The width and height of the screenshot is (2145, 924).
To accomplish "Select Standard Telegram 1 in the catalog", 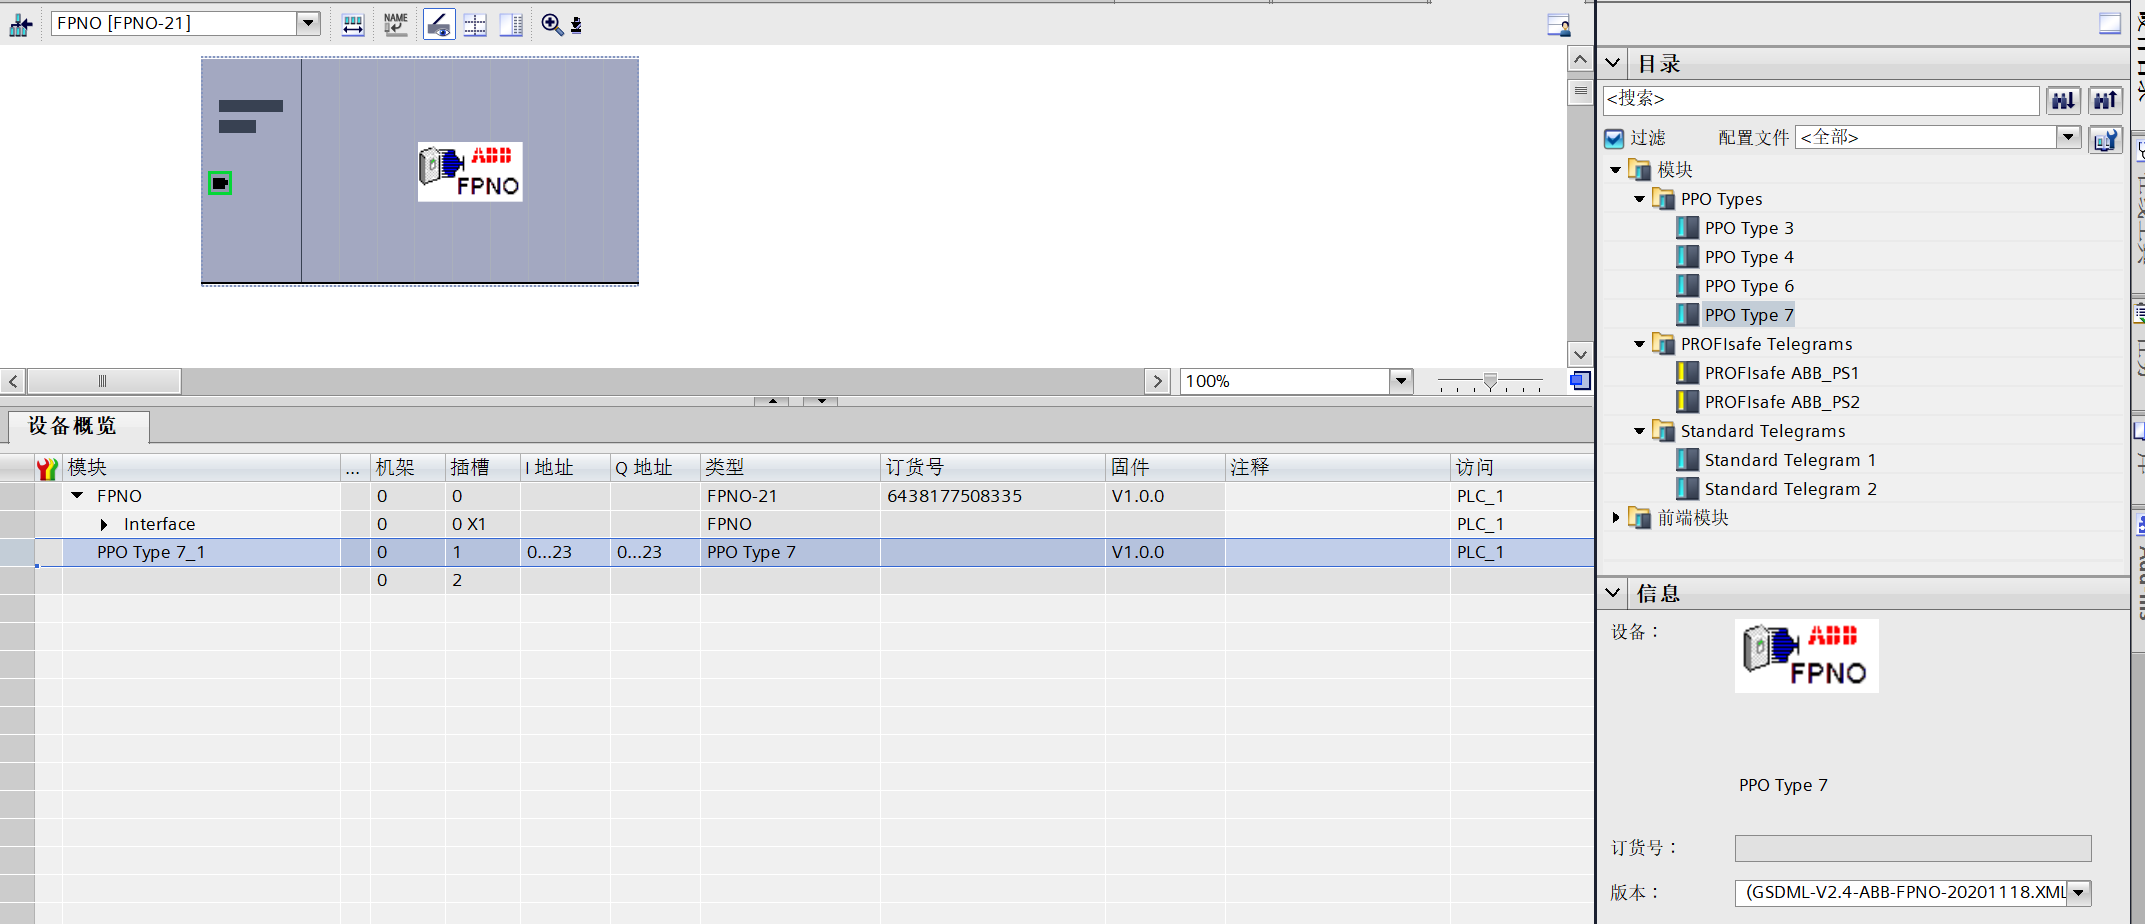I will pos(1790,460).
